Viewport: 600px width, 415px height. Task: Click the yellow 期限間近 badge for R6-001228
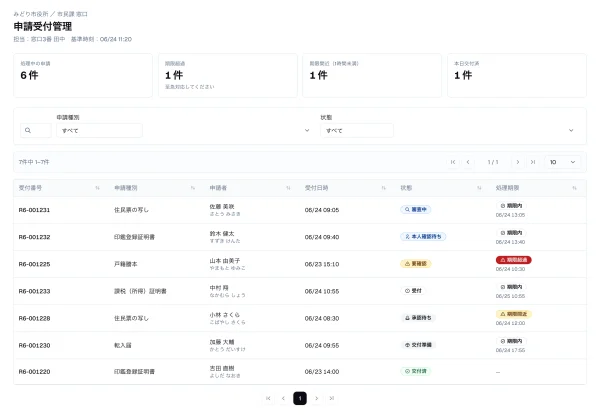[x=514, y=314]
